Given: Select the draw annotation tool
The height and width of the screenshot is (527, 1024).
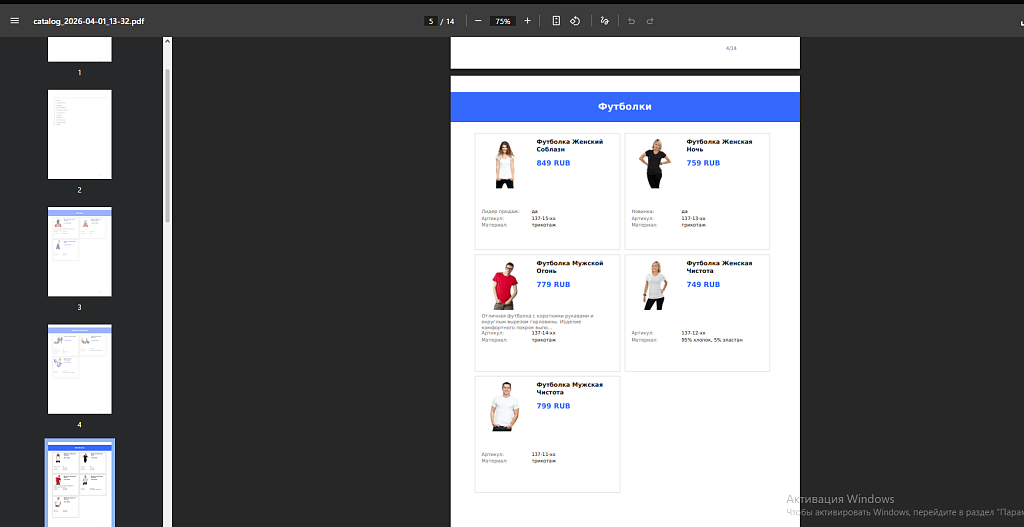Looking at the screenshot, I should click(604, 21).
